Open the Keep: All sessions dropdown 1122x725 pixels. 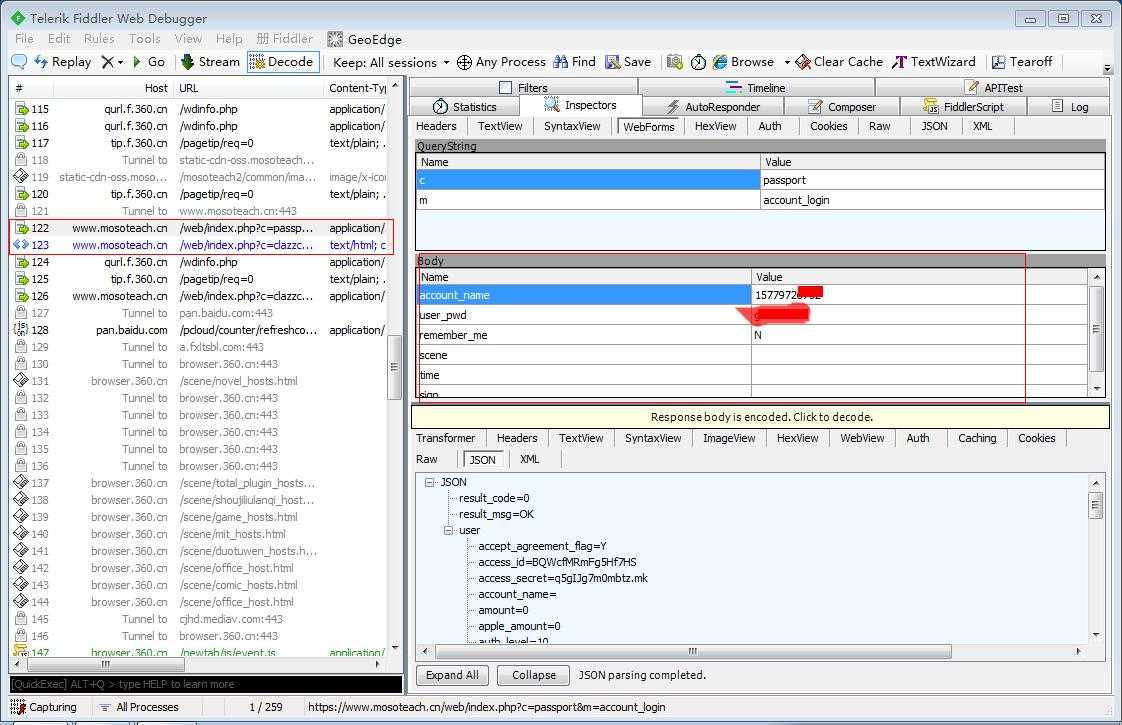tap(391, 63)
